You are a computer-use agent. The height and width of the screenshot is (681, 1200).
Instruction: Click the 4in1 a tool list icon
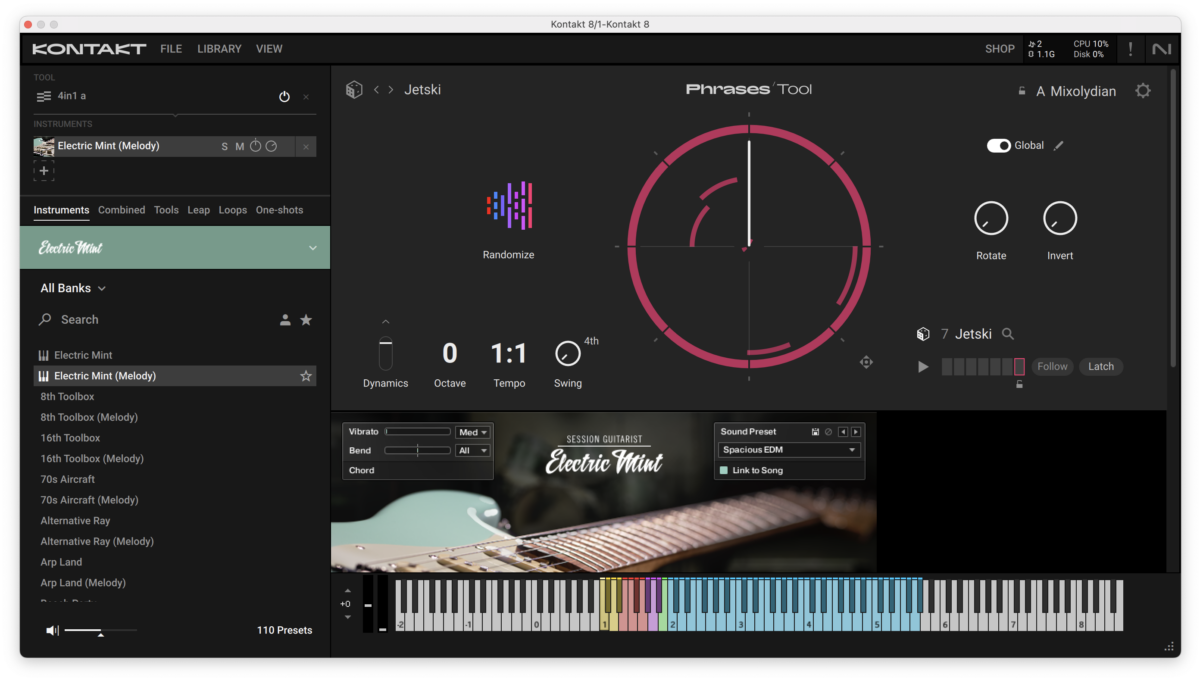[44, 97]
